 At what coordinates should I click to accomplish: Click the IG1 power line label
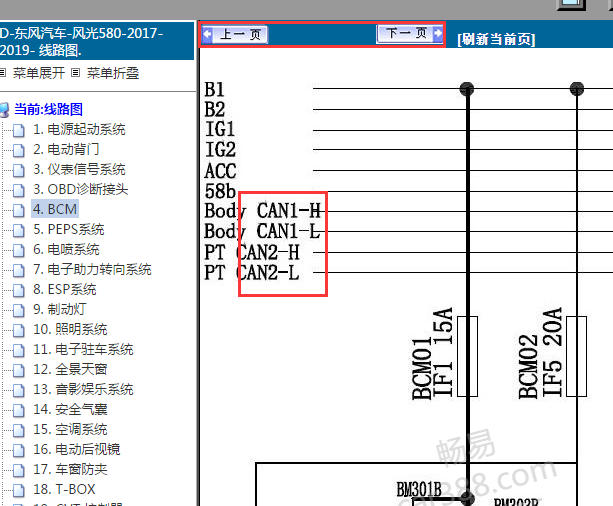point(220,129)
